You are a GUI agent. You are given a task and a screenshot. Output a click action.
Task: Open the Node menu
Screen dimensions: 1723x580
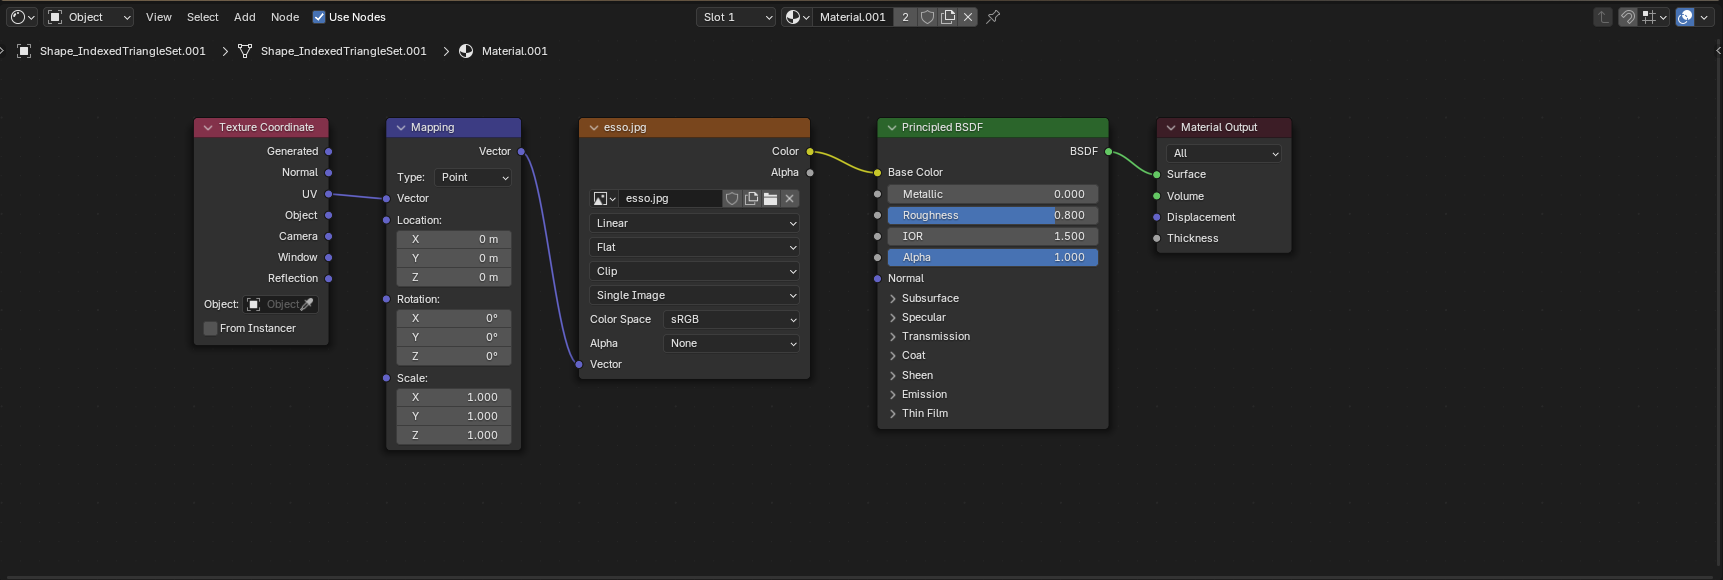tap(285, 17)
